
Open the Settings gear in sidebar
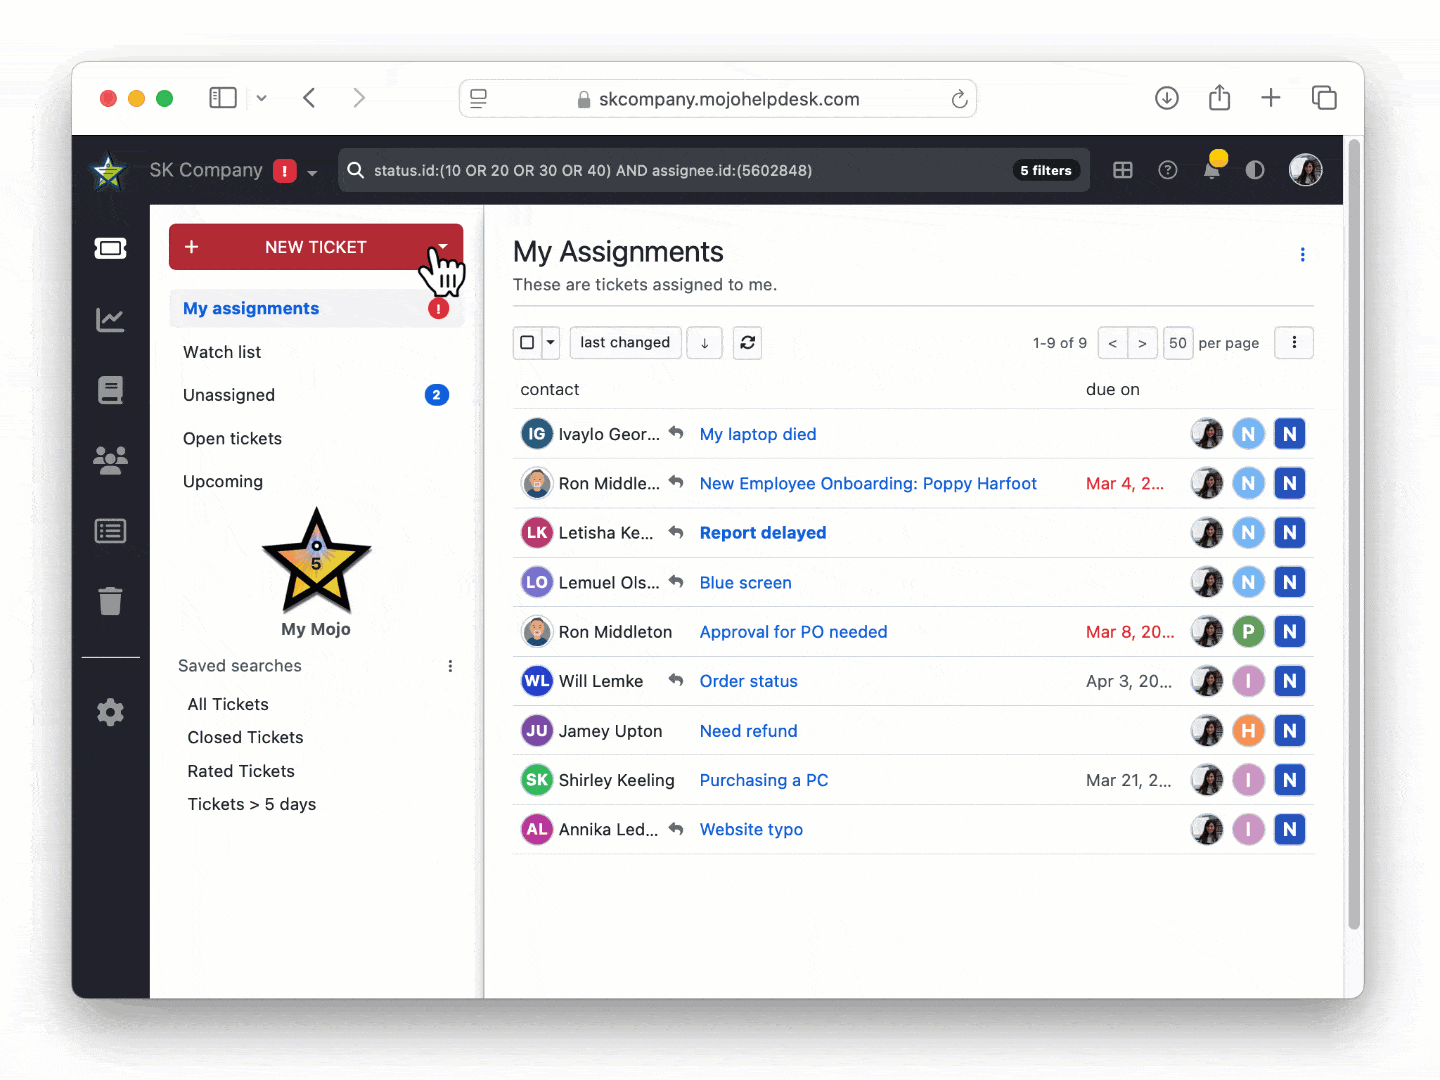(110, 712)
